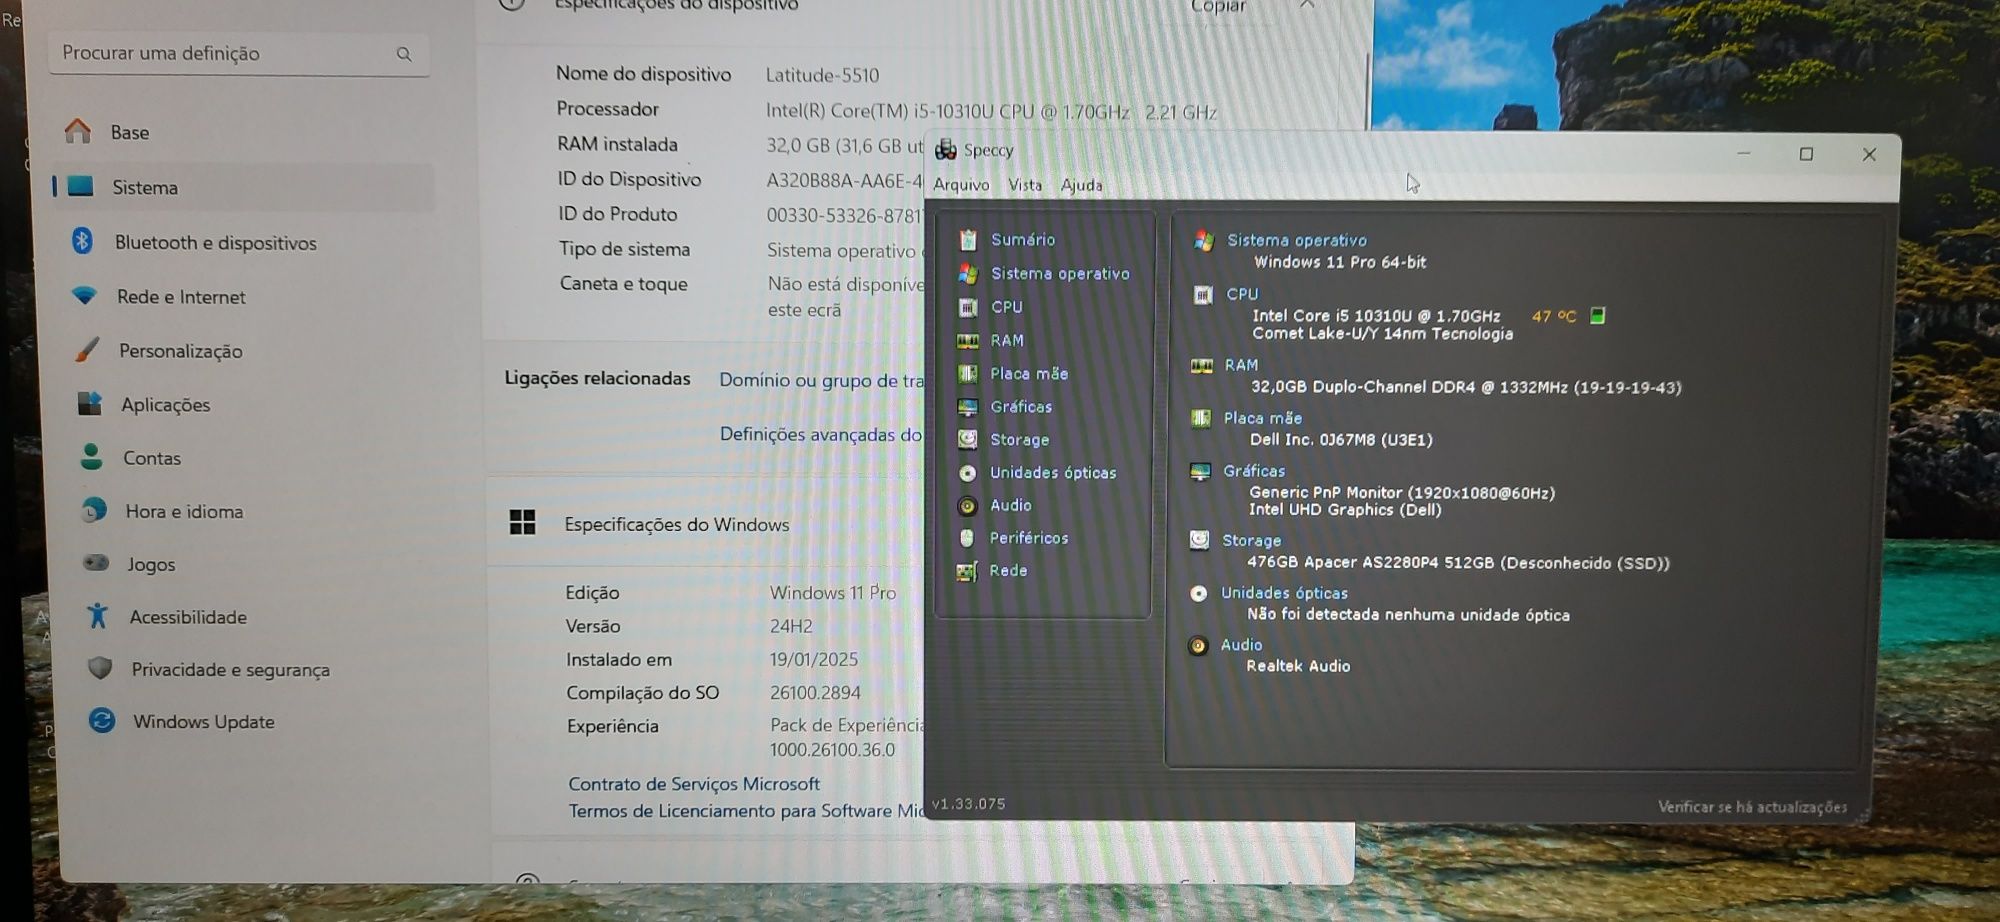Open Rede icon in Speccy sidebar

click(x=966, y=571)
